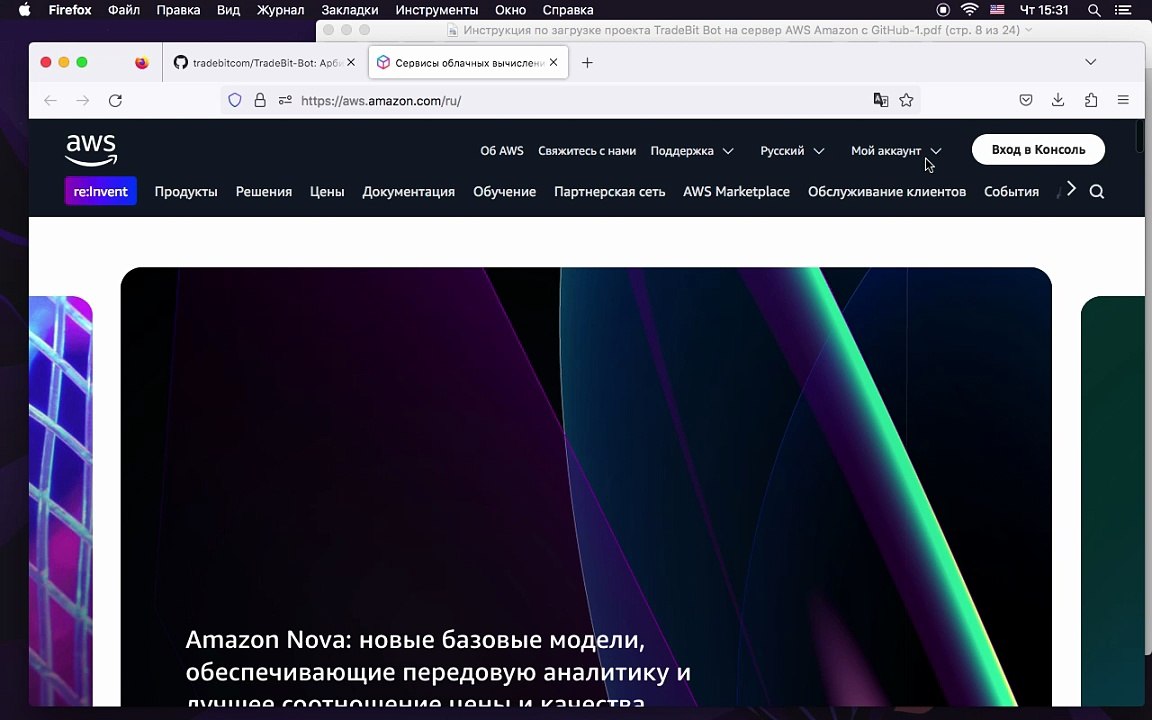Open a new tab with plus button
Image resolution: width=1152 pixels, height=720 pixels.
click(x=587, y=62)
